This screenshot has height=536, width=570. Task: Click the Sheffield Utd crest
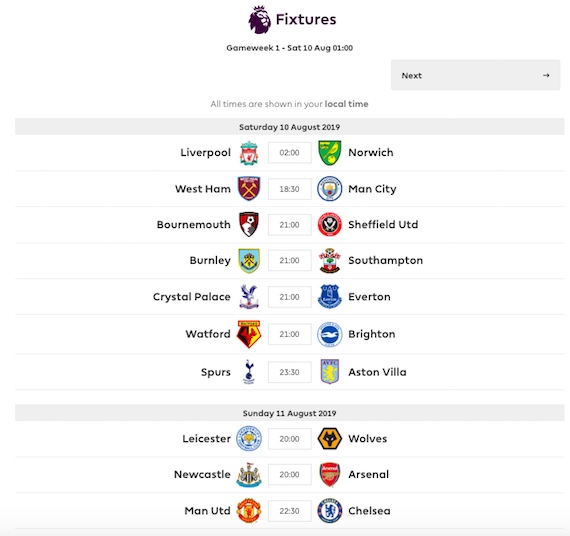pyautogui.click(x=330, y=224)
